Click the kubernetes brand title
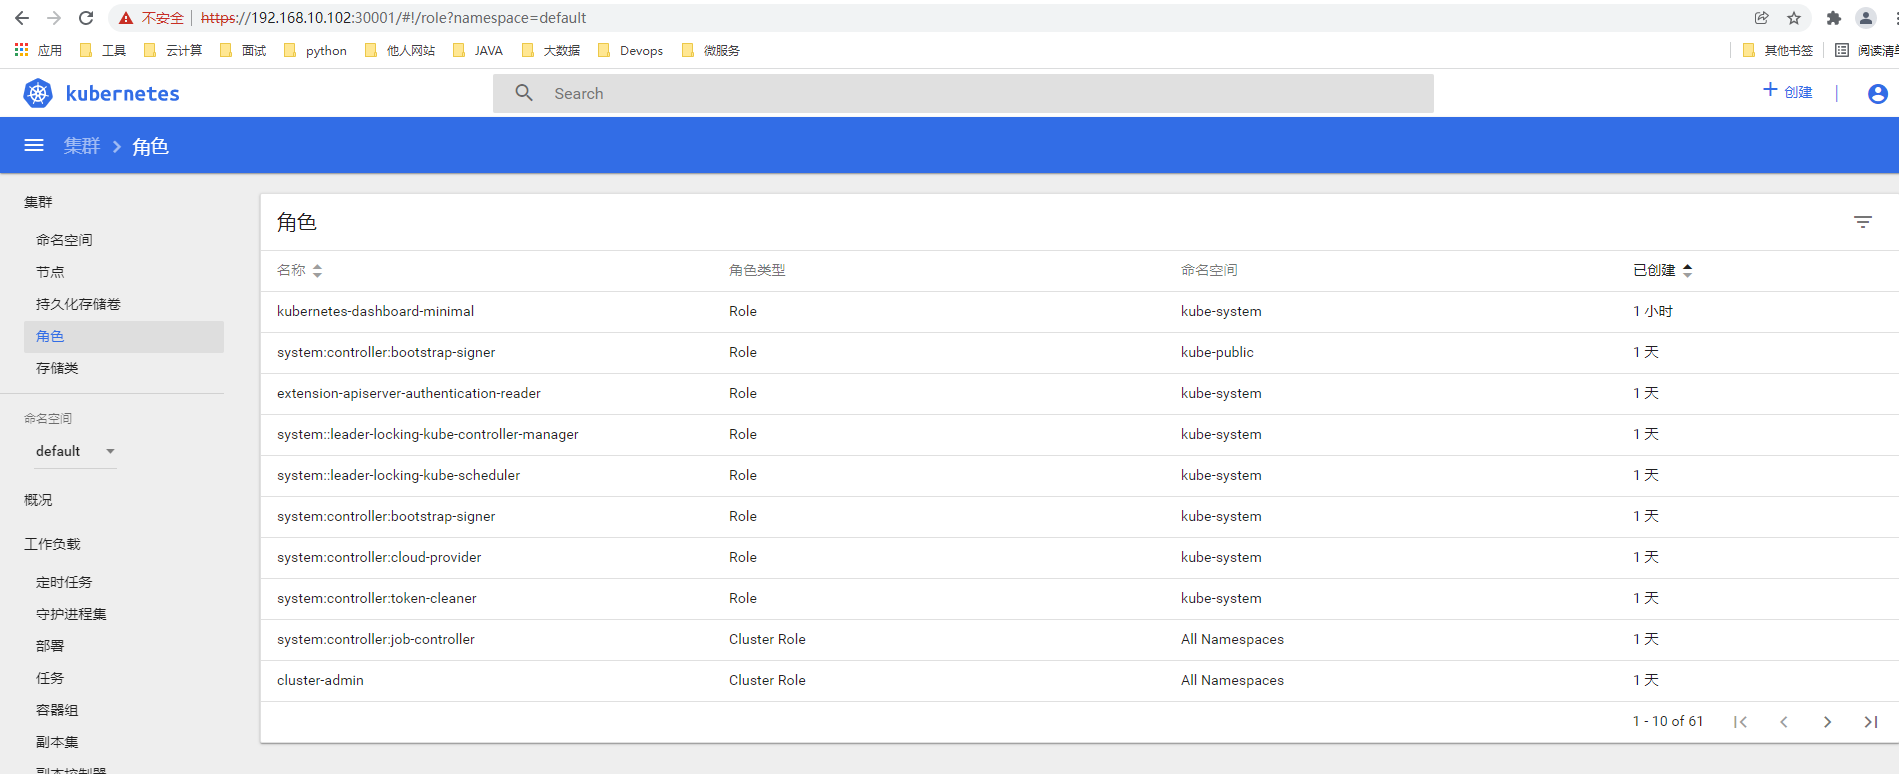 tap(122, 93)
